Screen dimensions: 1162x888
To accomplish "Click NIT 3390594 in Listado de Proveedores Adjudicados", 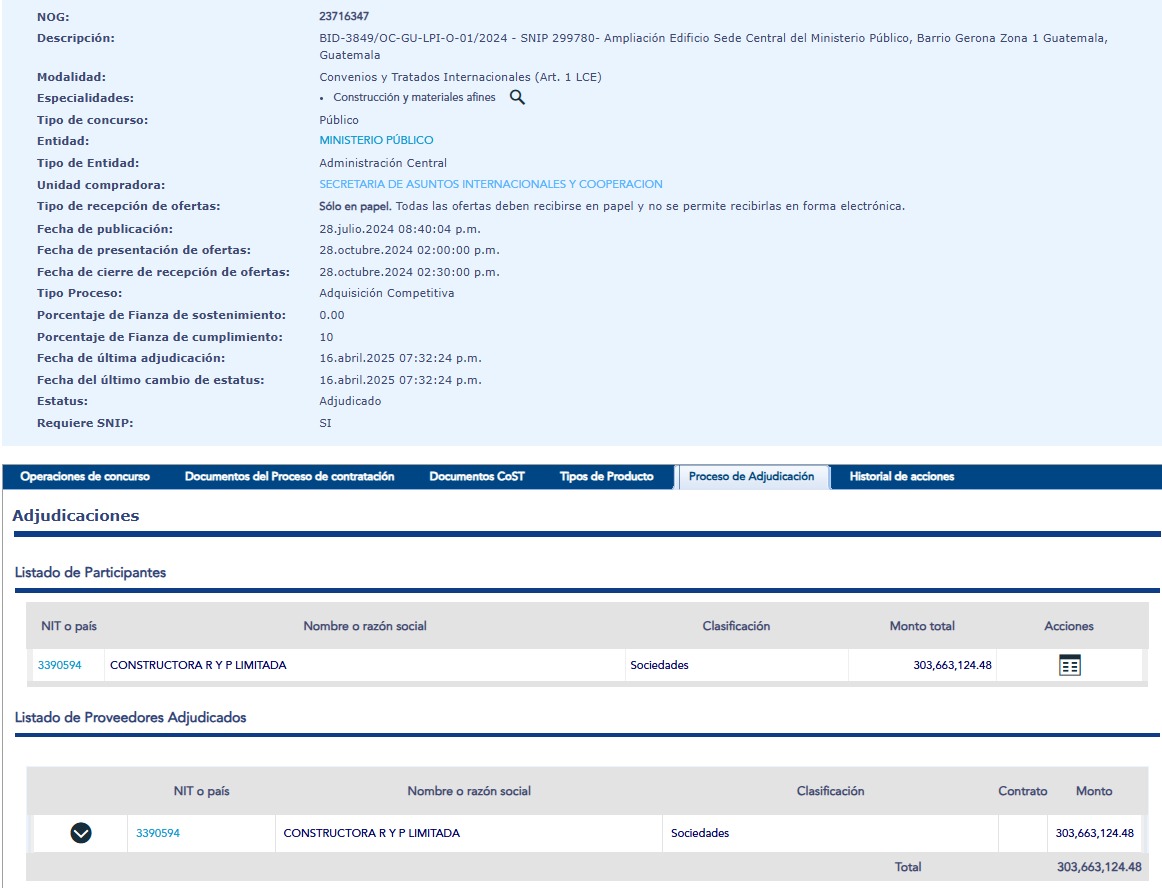I will (158, 833).
